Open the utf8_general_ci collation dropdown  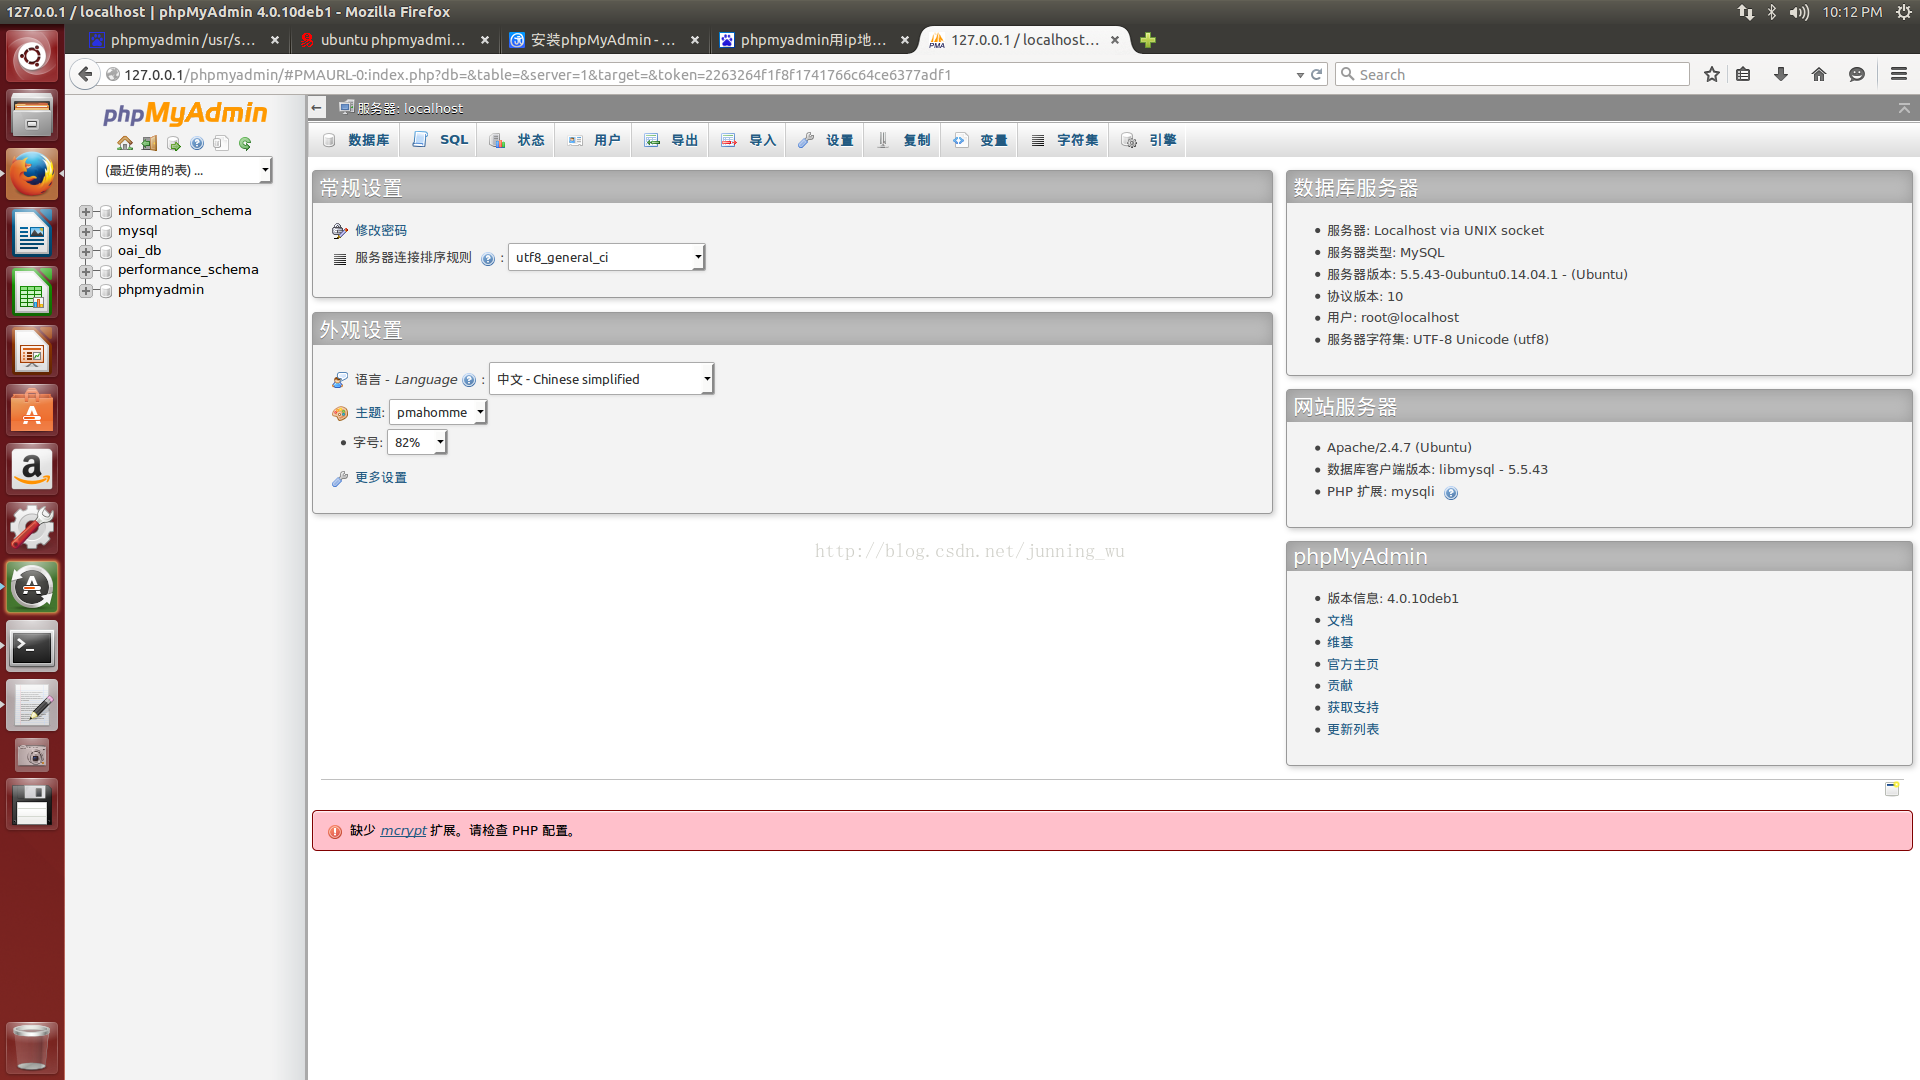tap(606, 257)
